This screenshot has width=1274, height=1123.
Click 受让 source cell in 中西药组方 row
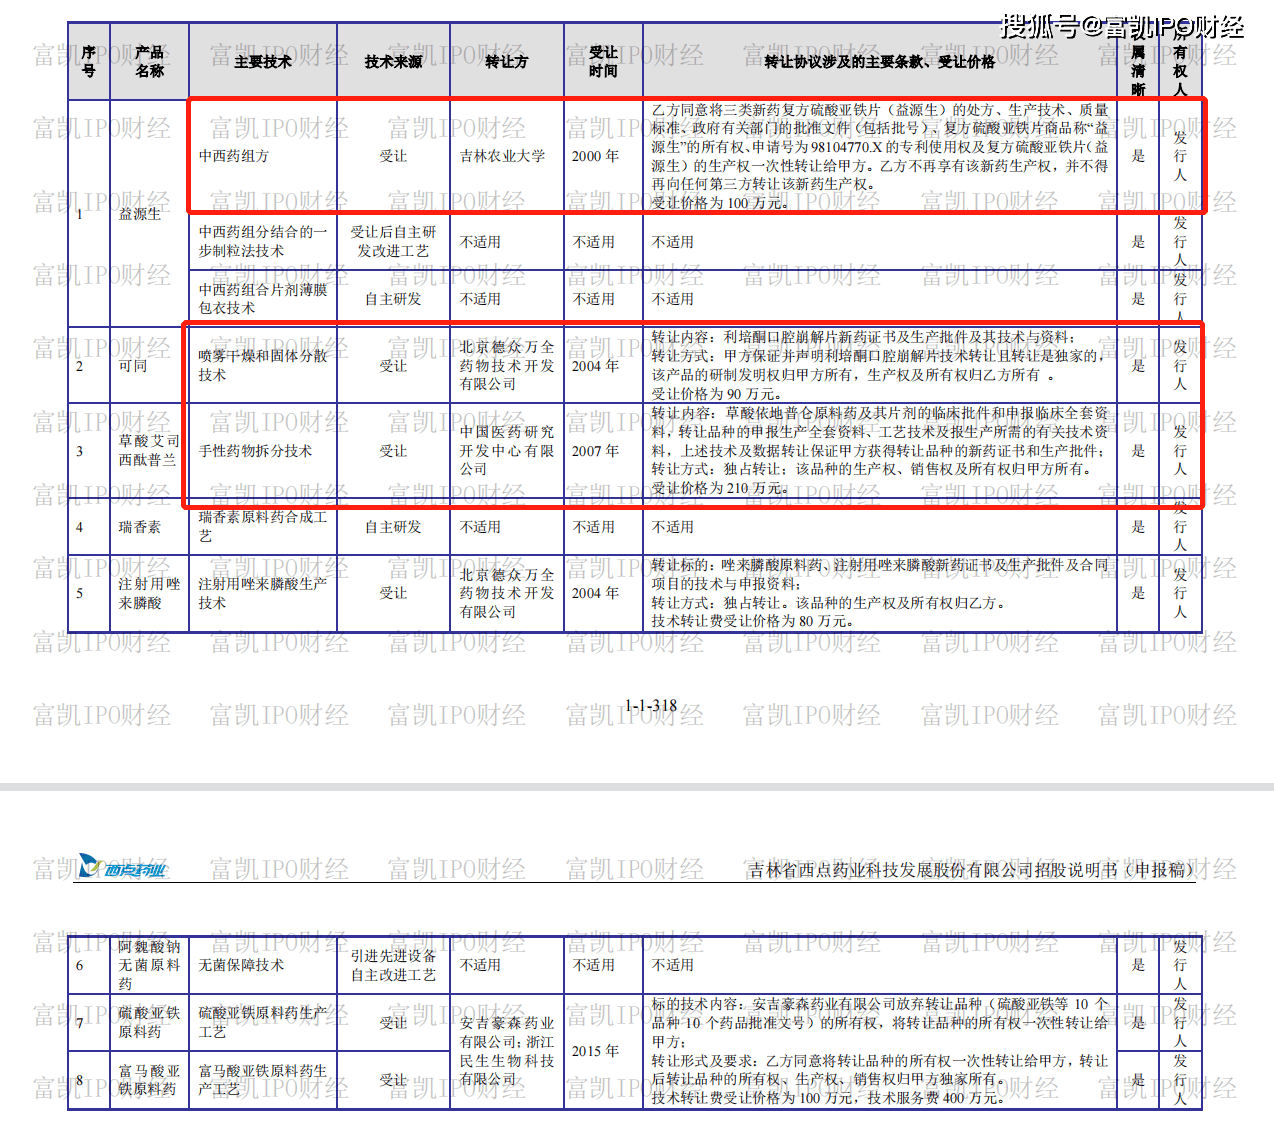[393, 156]
